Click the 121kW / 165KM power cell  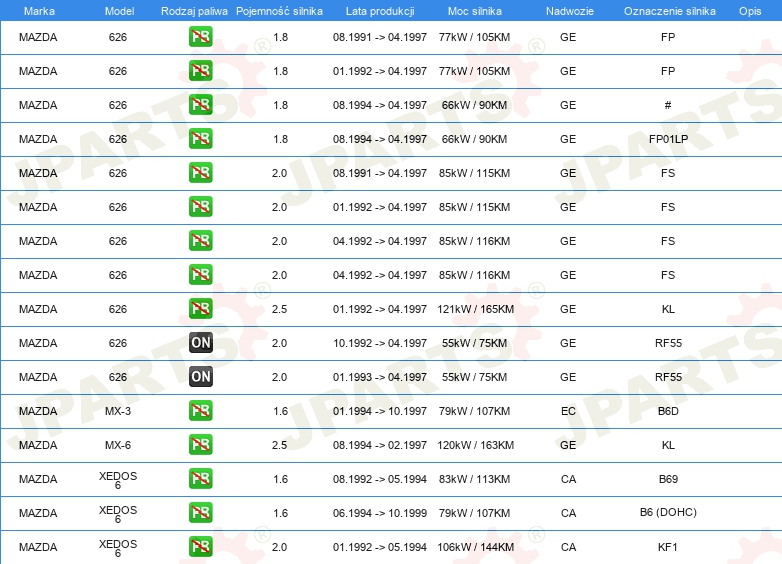[475, 309]
